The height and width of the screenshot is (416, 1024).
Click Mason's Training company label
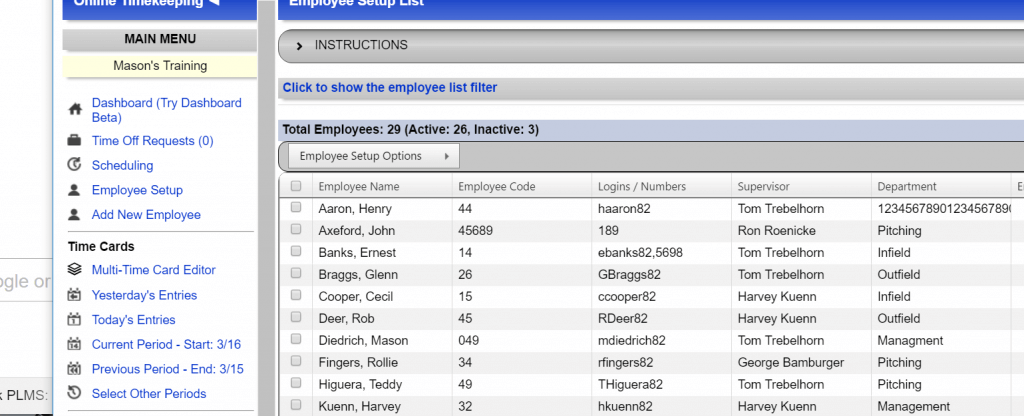(x=160, y=65)
